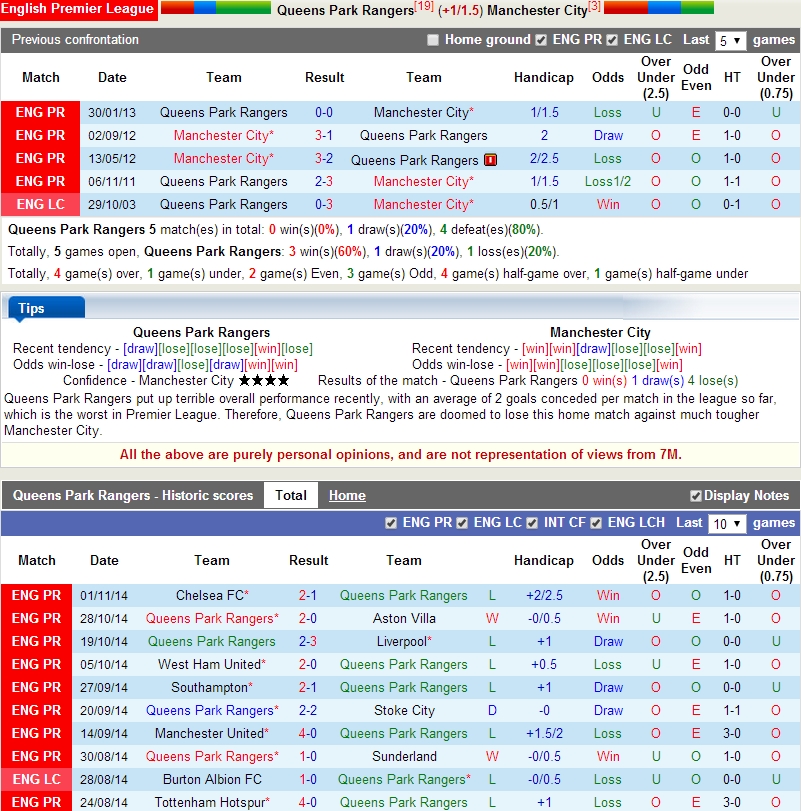Click Loss1/2 odds in the 06/11/11 row
Screen dimensions: 801x811
(x=608, y=182)
